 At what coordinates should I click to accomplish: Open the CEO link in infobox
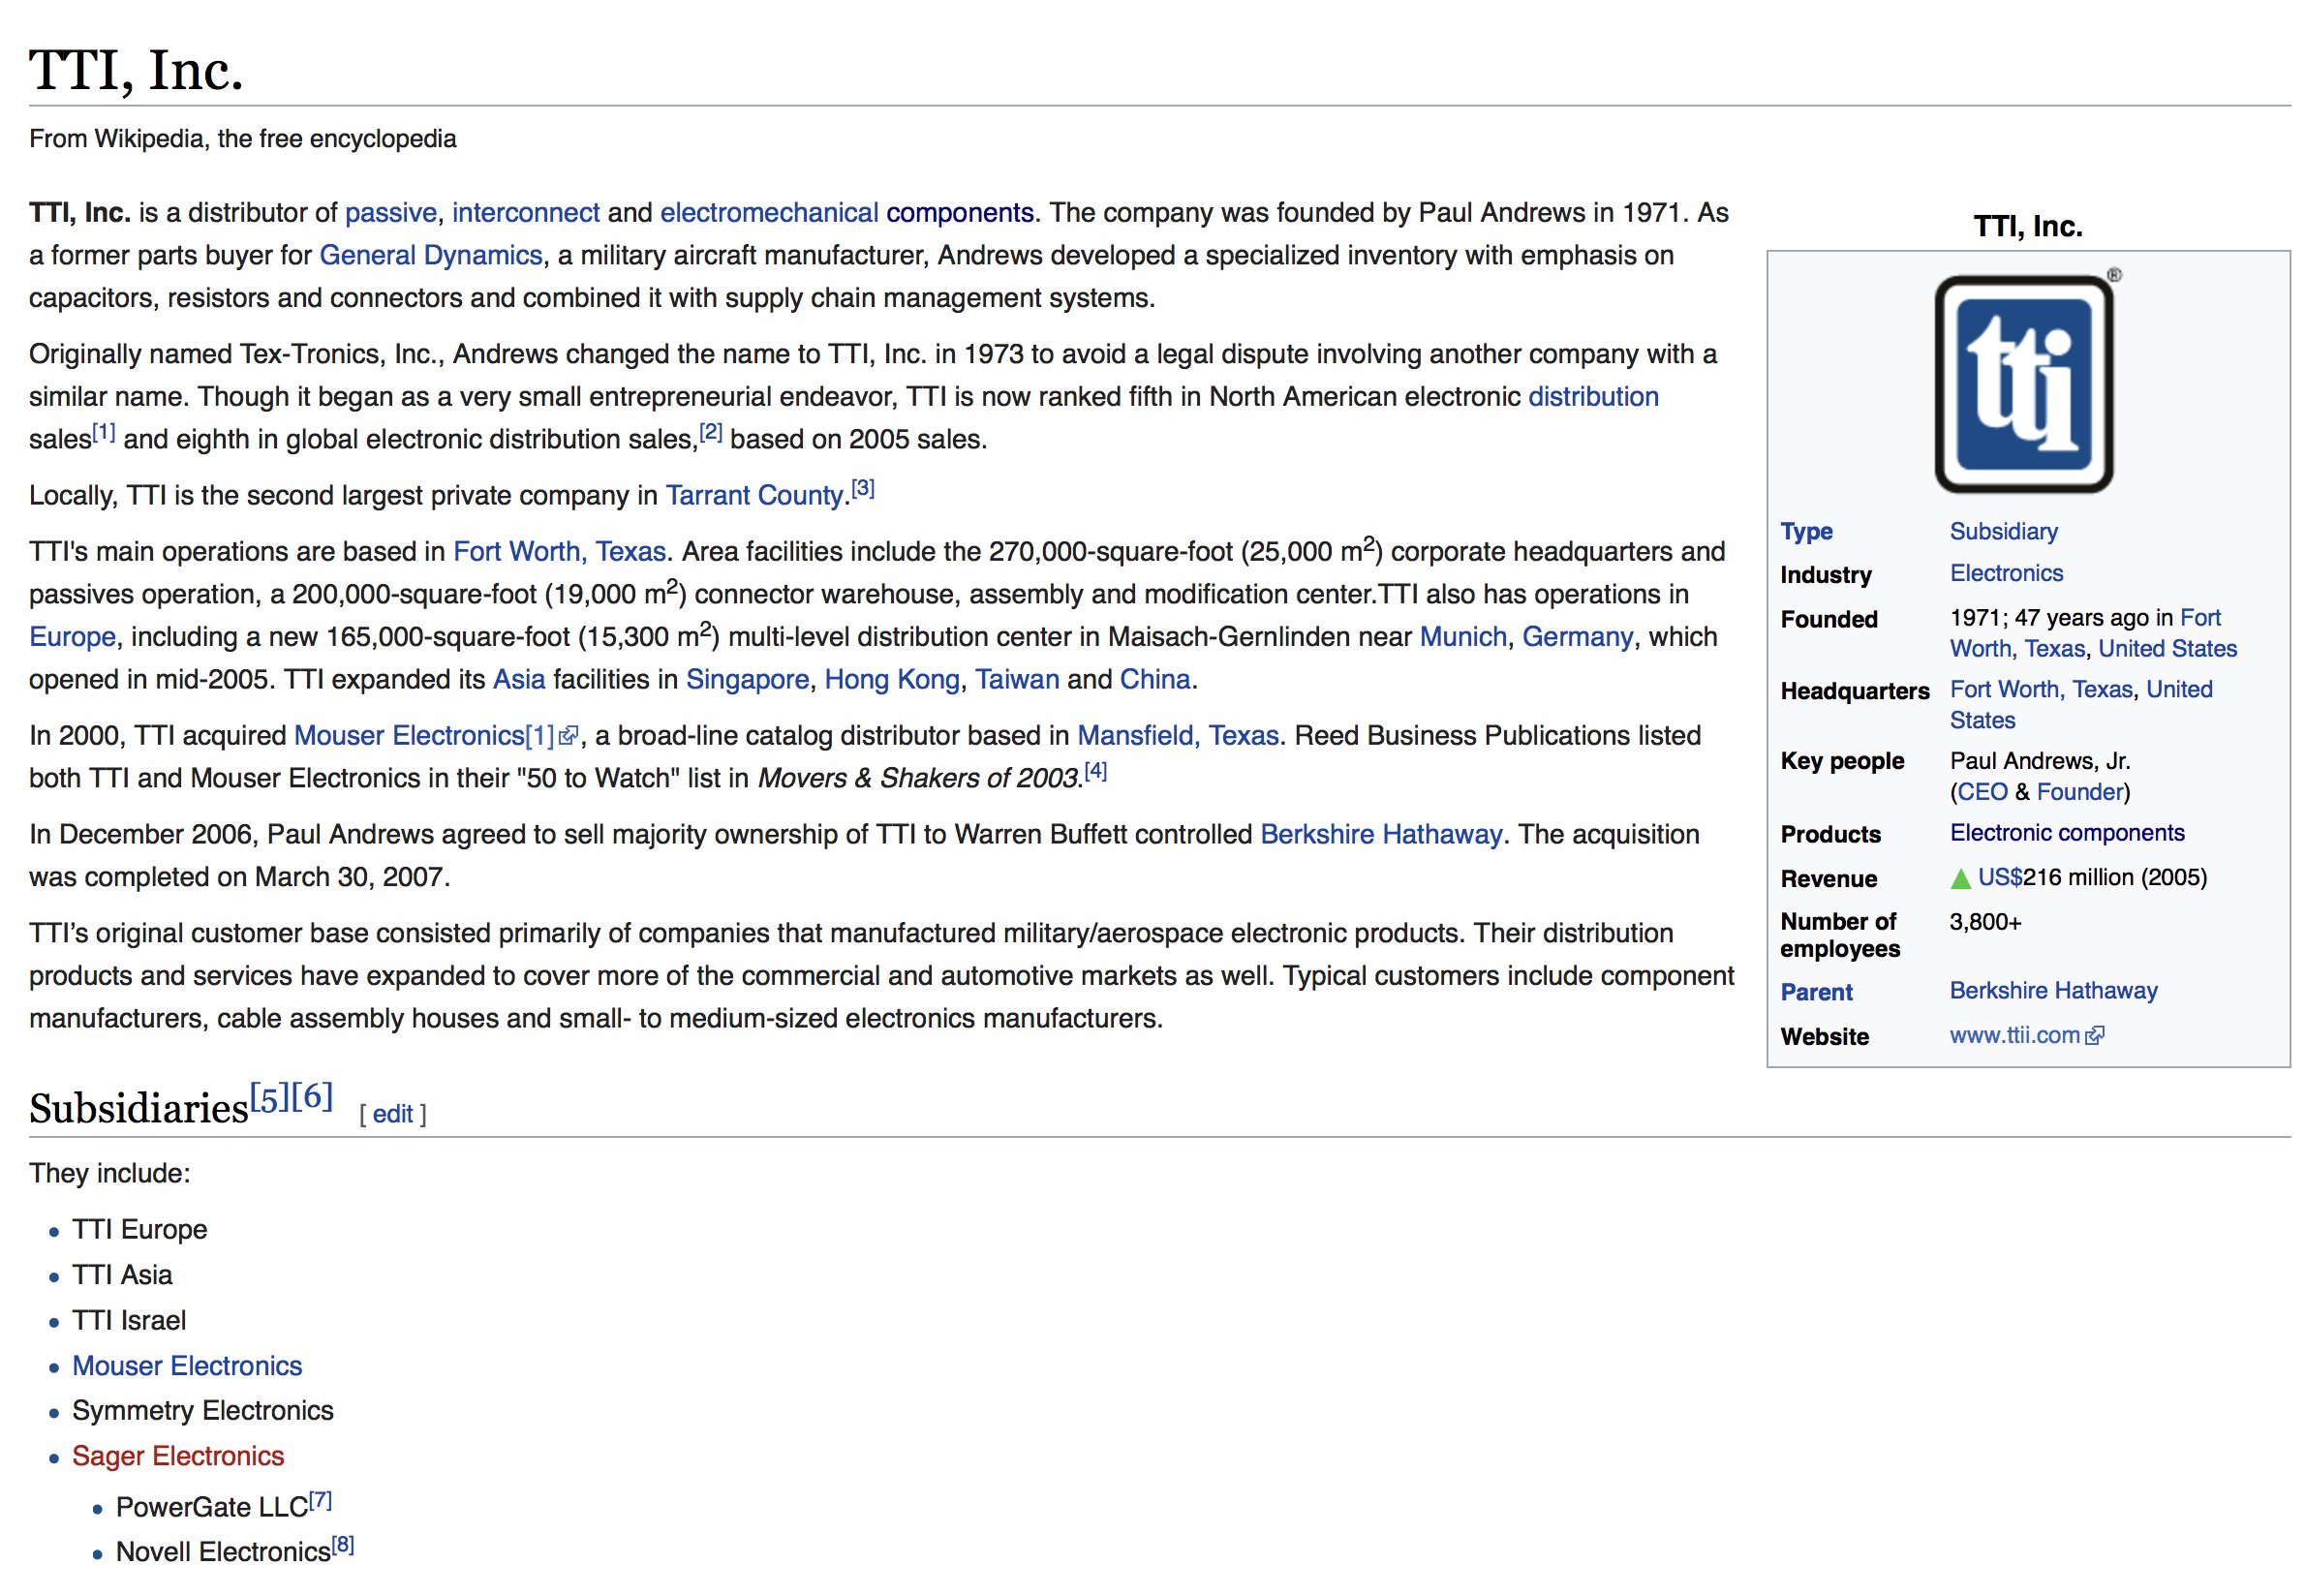[1982, 793]
